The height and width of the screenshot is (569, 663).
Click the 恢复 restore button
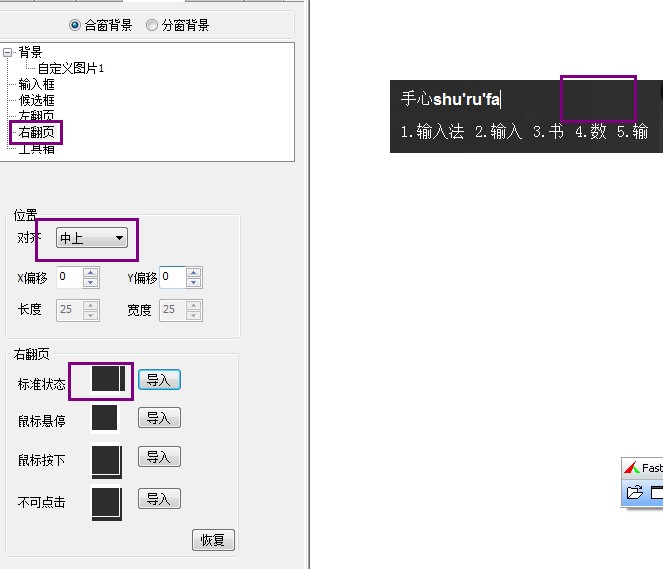[213, 540]
